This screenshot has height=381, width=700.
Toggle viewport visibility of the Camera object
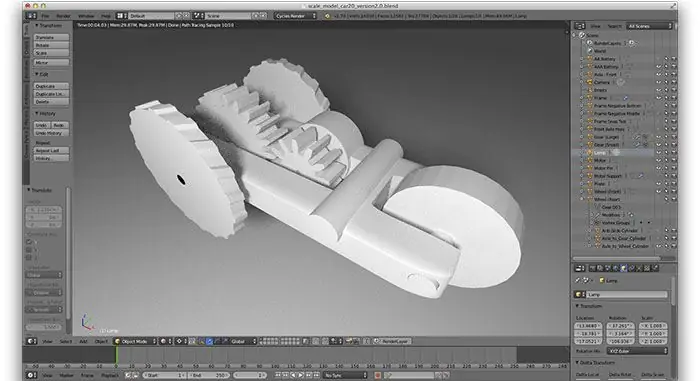pyautogui.click(x=658, y=82)
